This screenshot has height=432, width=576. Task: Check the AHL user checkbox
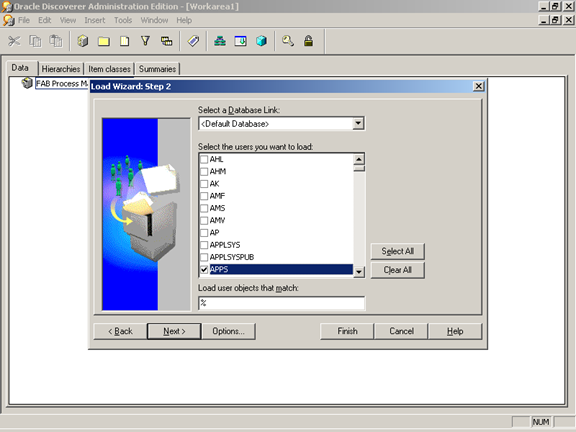[204, 159]
